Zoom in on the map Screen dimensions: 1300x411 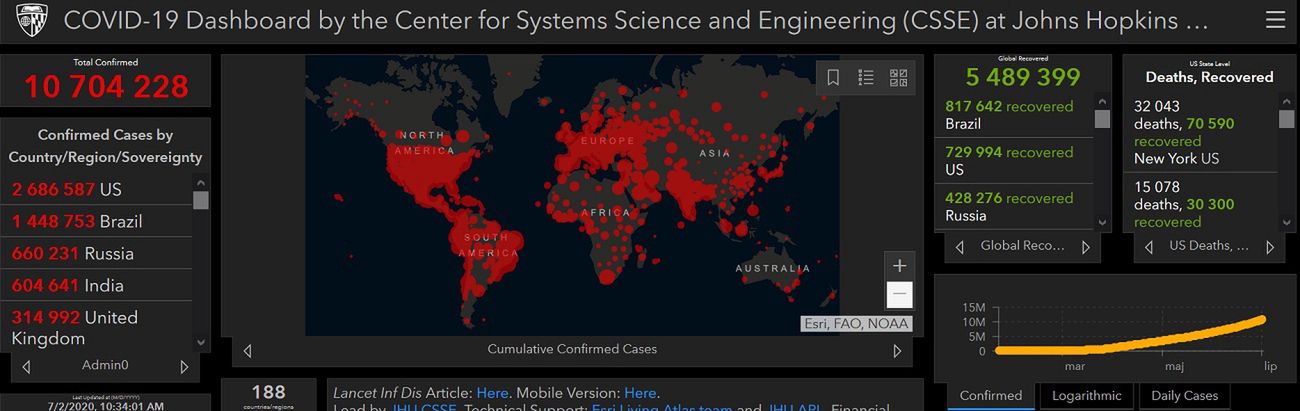(x=899, y=266)
